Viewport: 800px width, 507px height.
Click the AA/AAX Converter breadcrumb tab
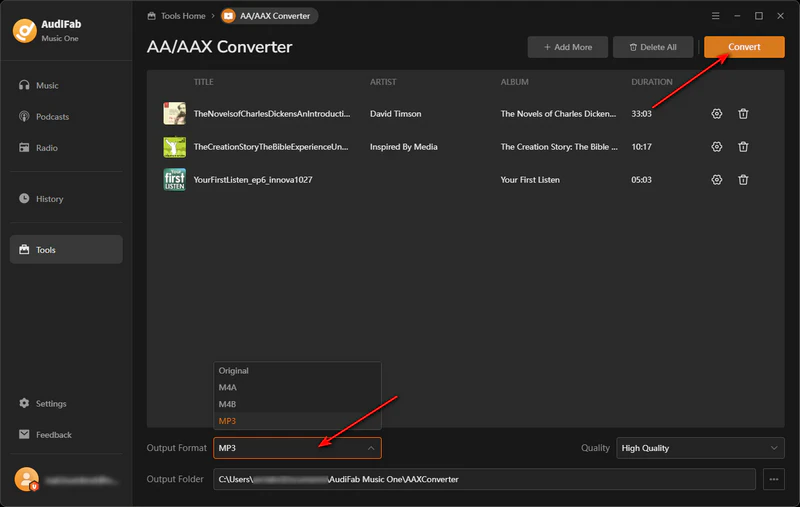coord(269,16)
